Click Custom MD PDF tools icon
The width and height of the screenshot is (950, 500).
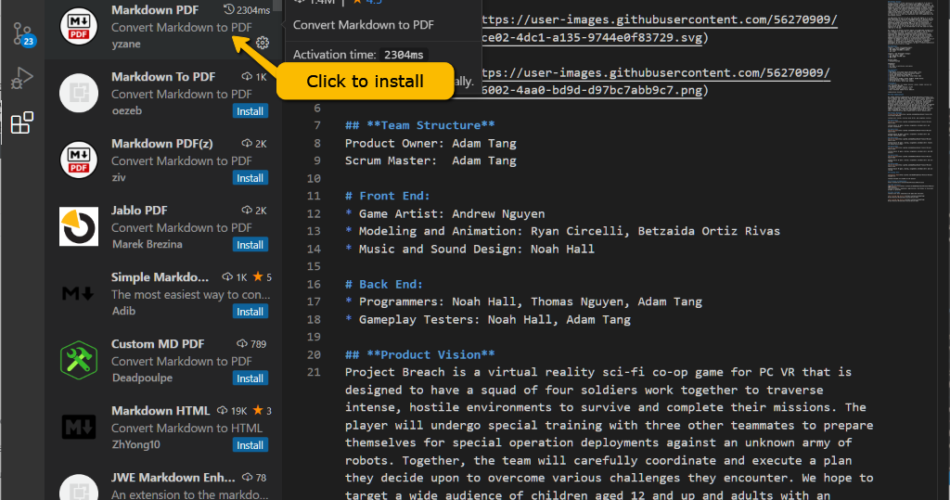click(x=78, y=360)
